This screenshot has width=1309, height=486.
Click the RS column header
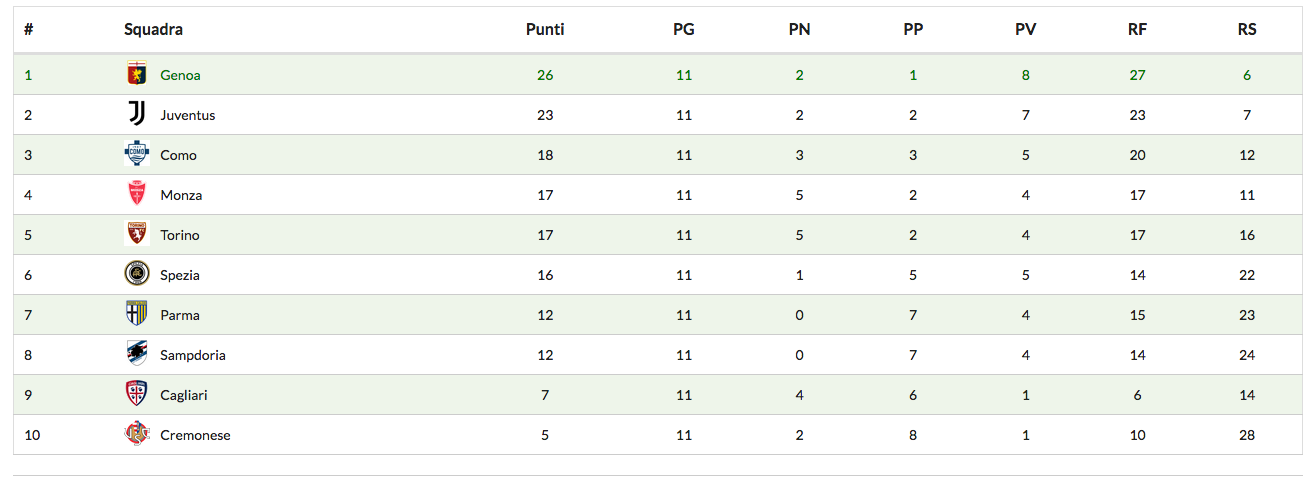click(x=1246, y=29)
